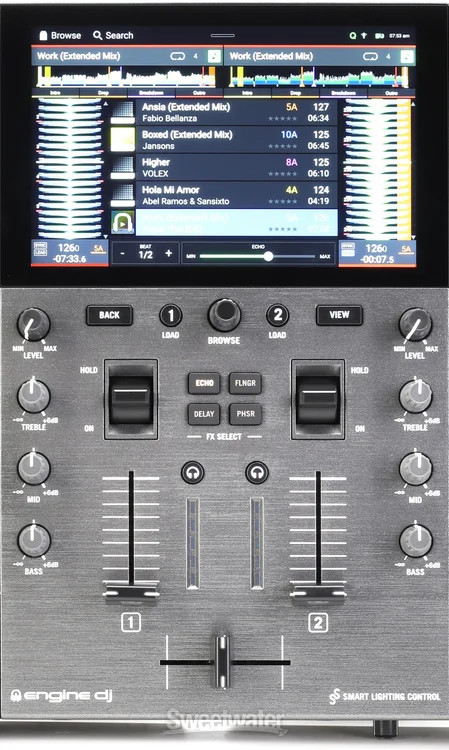Tap album art of Hola Mi Amor

click(122, 195)
